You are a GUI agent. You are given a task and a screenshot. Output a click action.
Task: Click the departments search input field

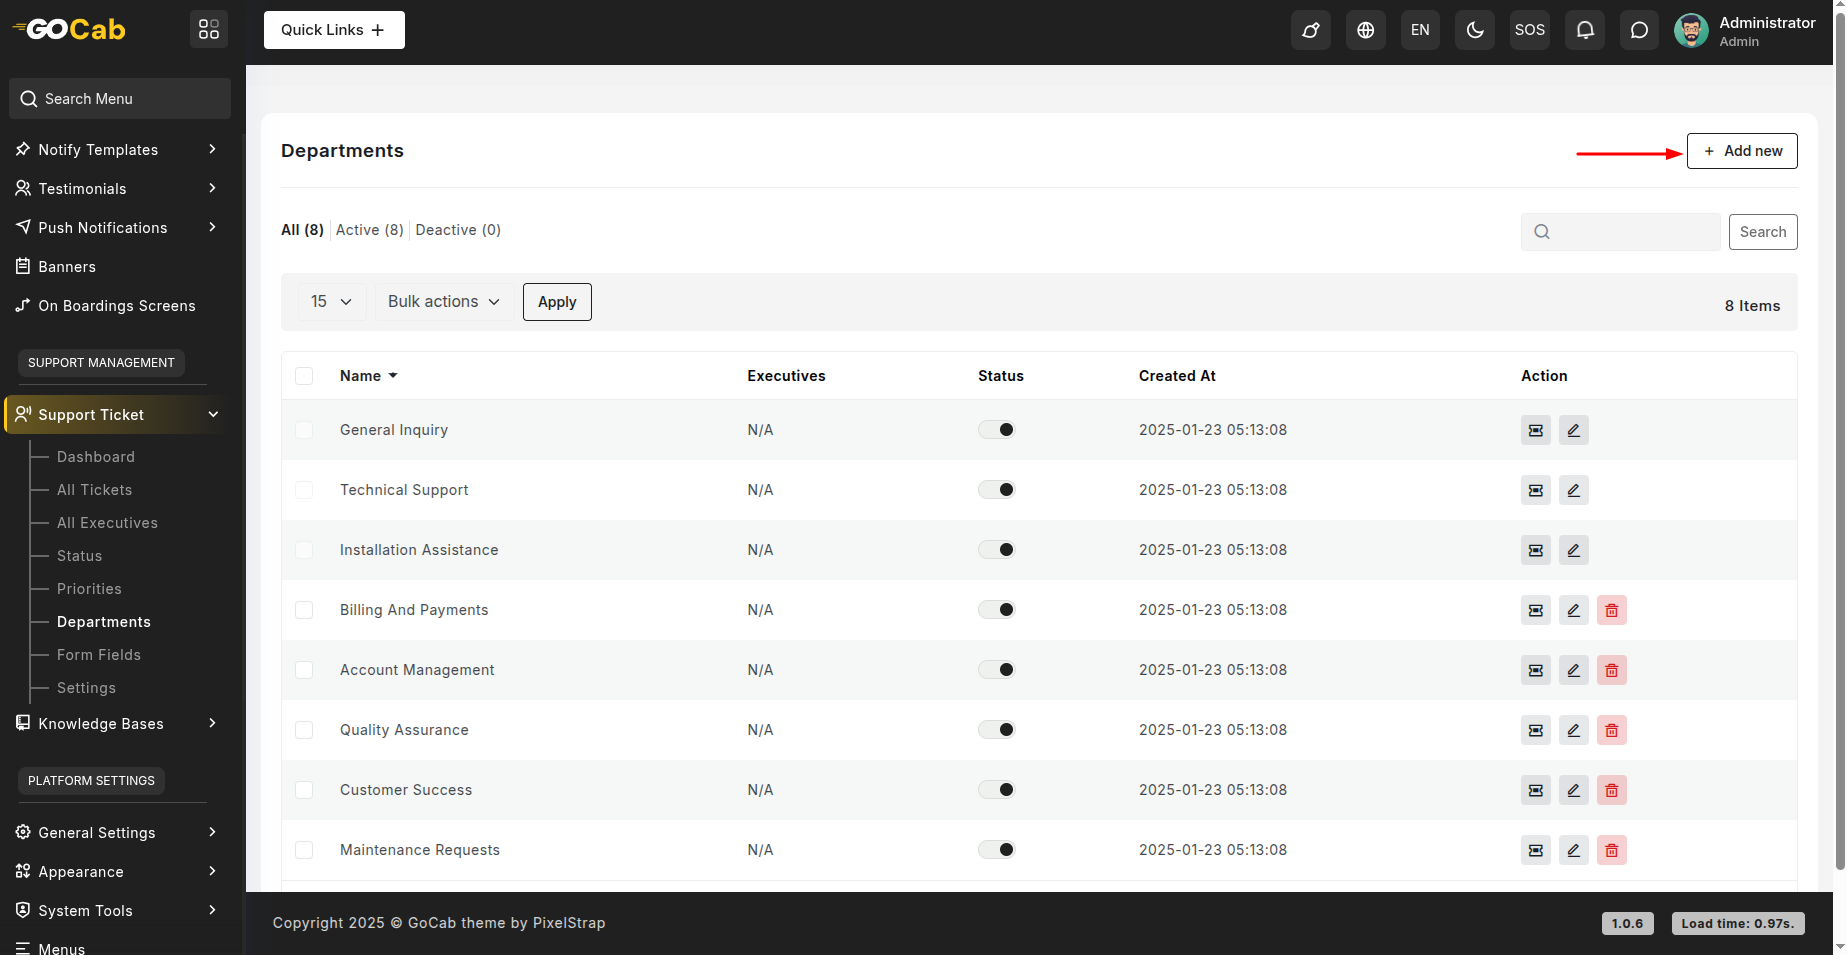(1632, 232)
